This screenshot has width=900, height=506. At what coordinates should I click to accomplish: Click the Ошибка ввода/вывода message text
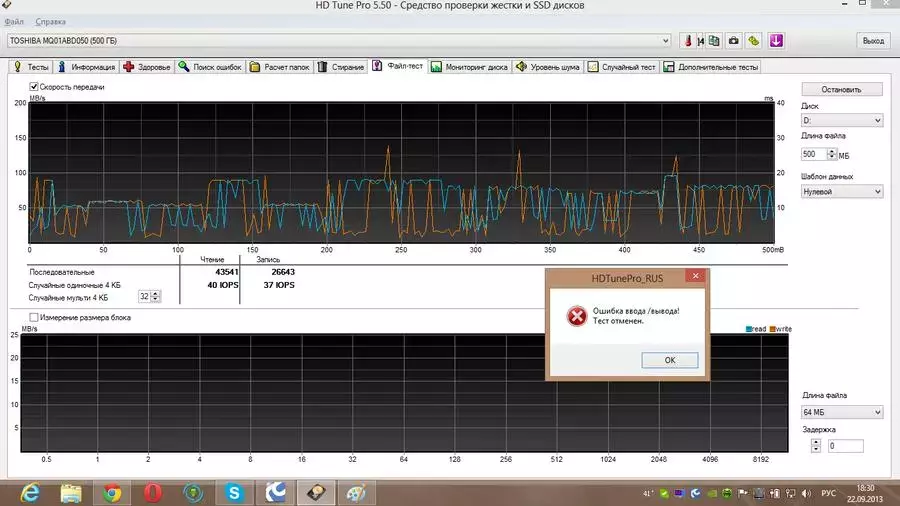point(636,311)
